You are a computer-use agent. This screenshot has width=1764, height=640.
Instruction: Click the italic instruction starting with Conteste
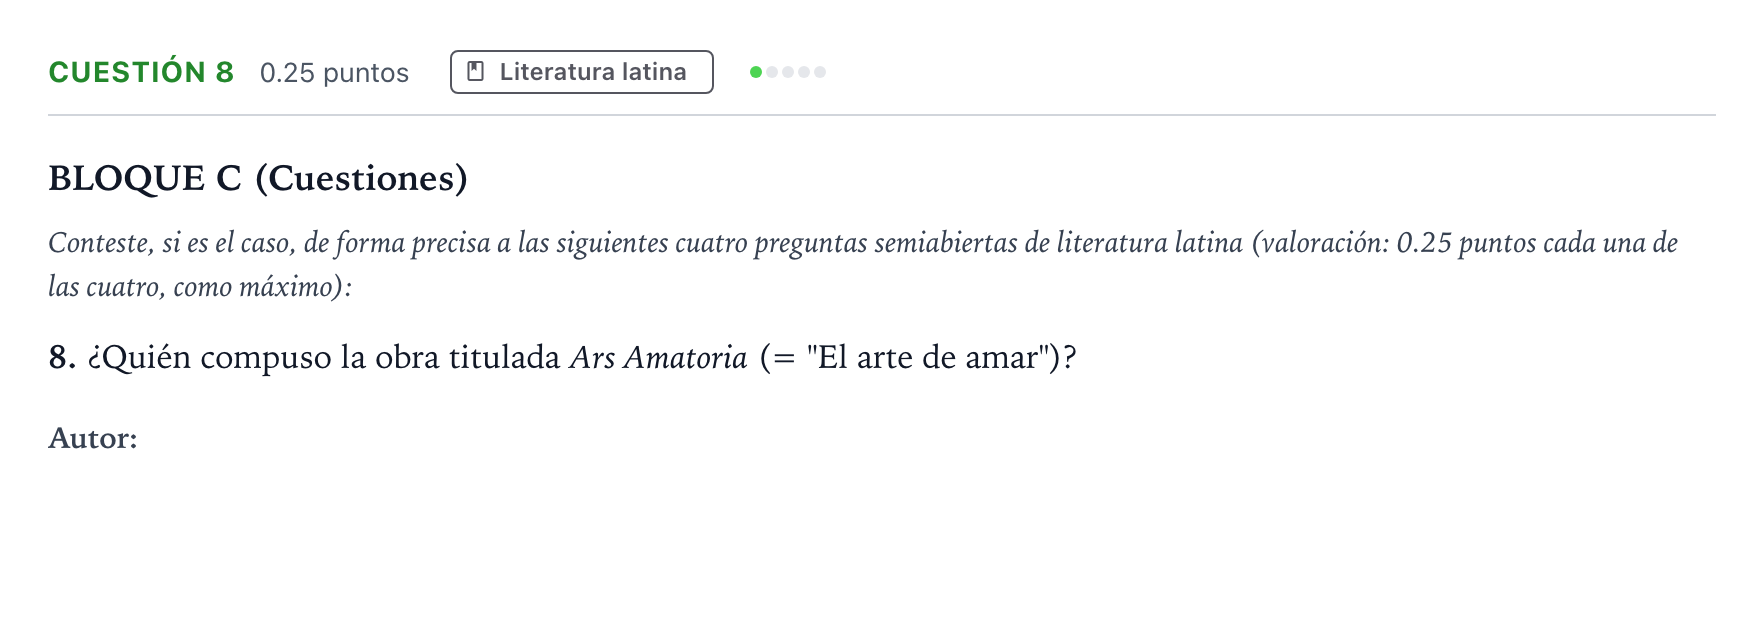point(863,264)
